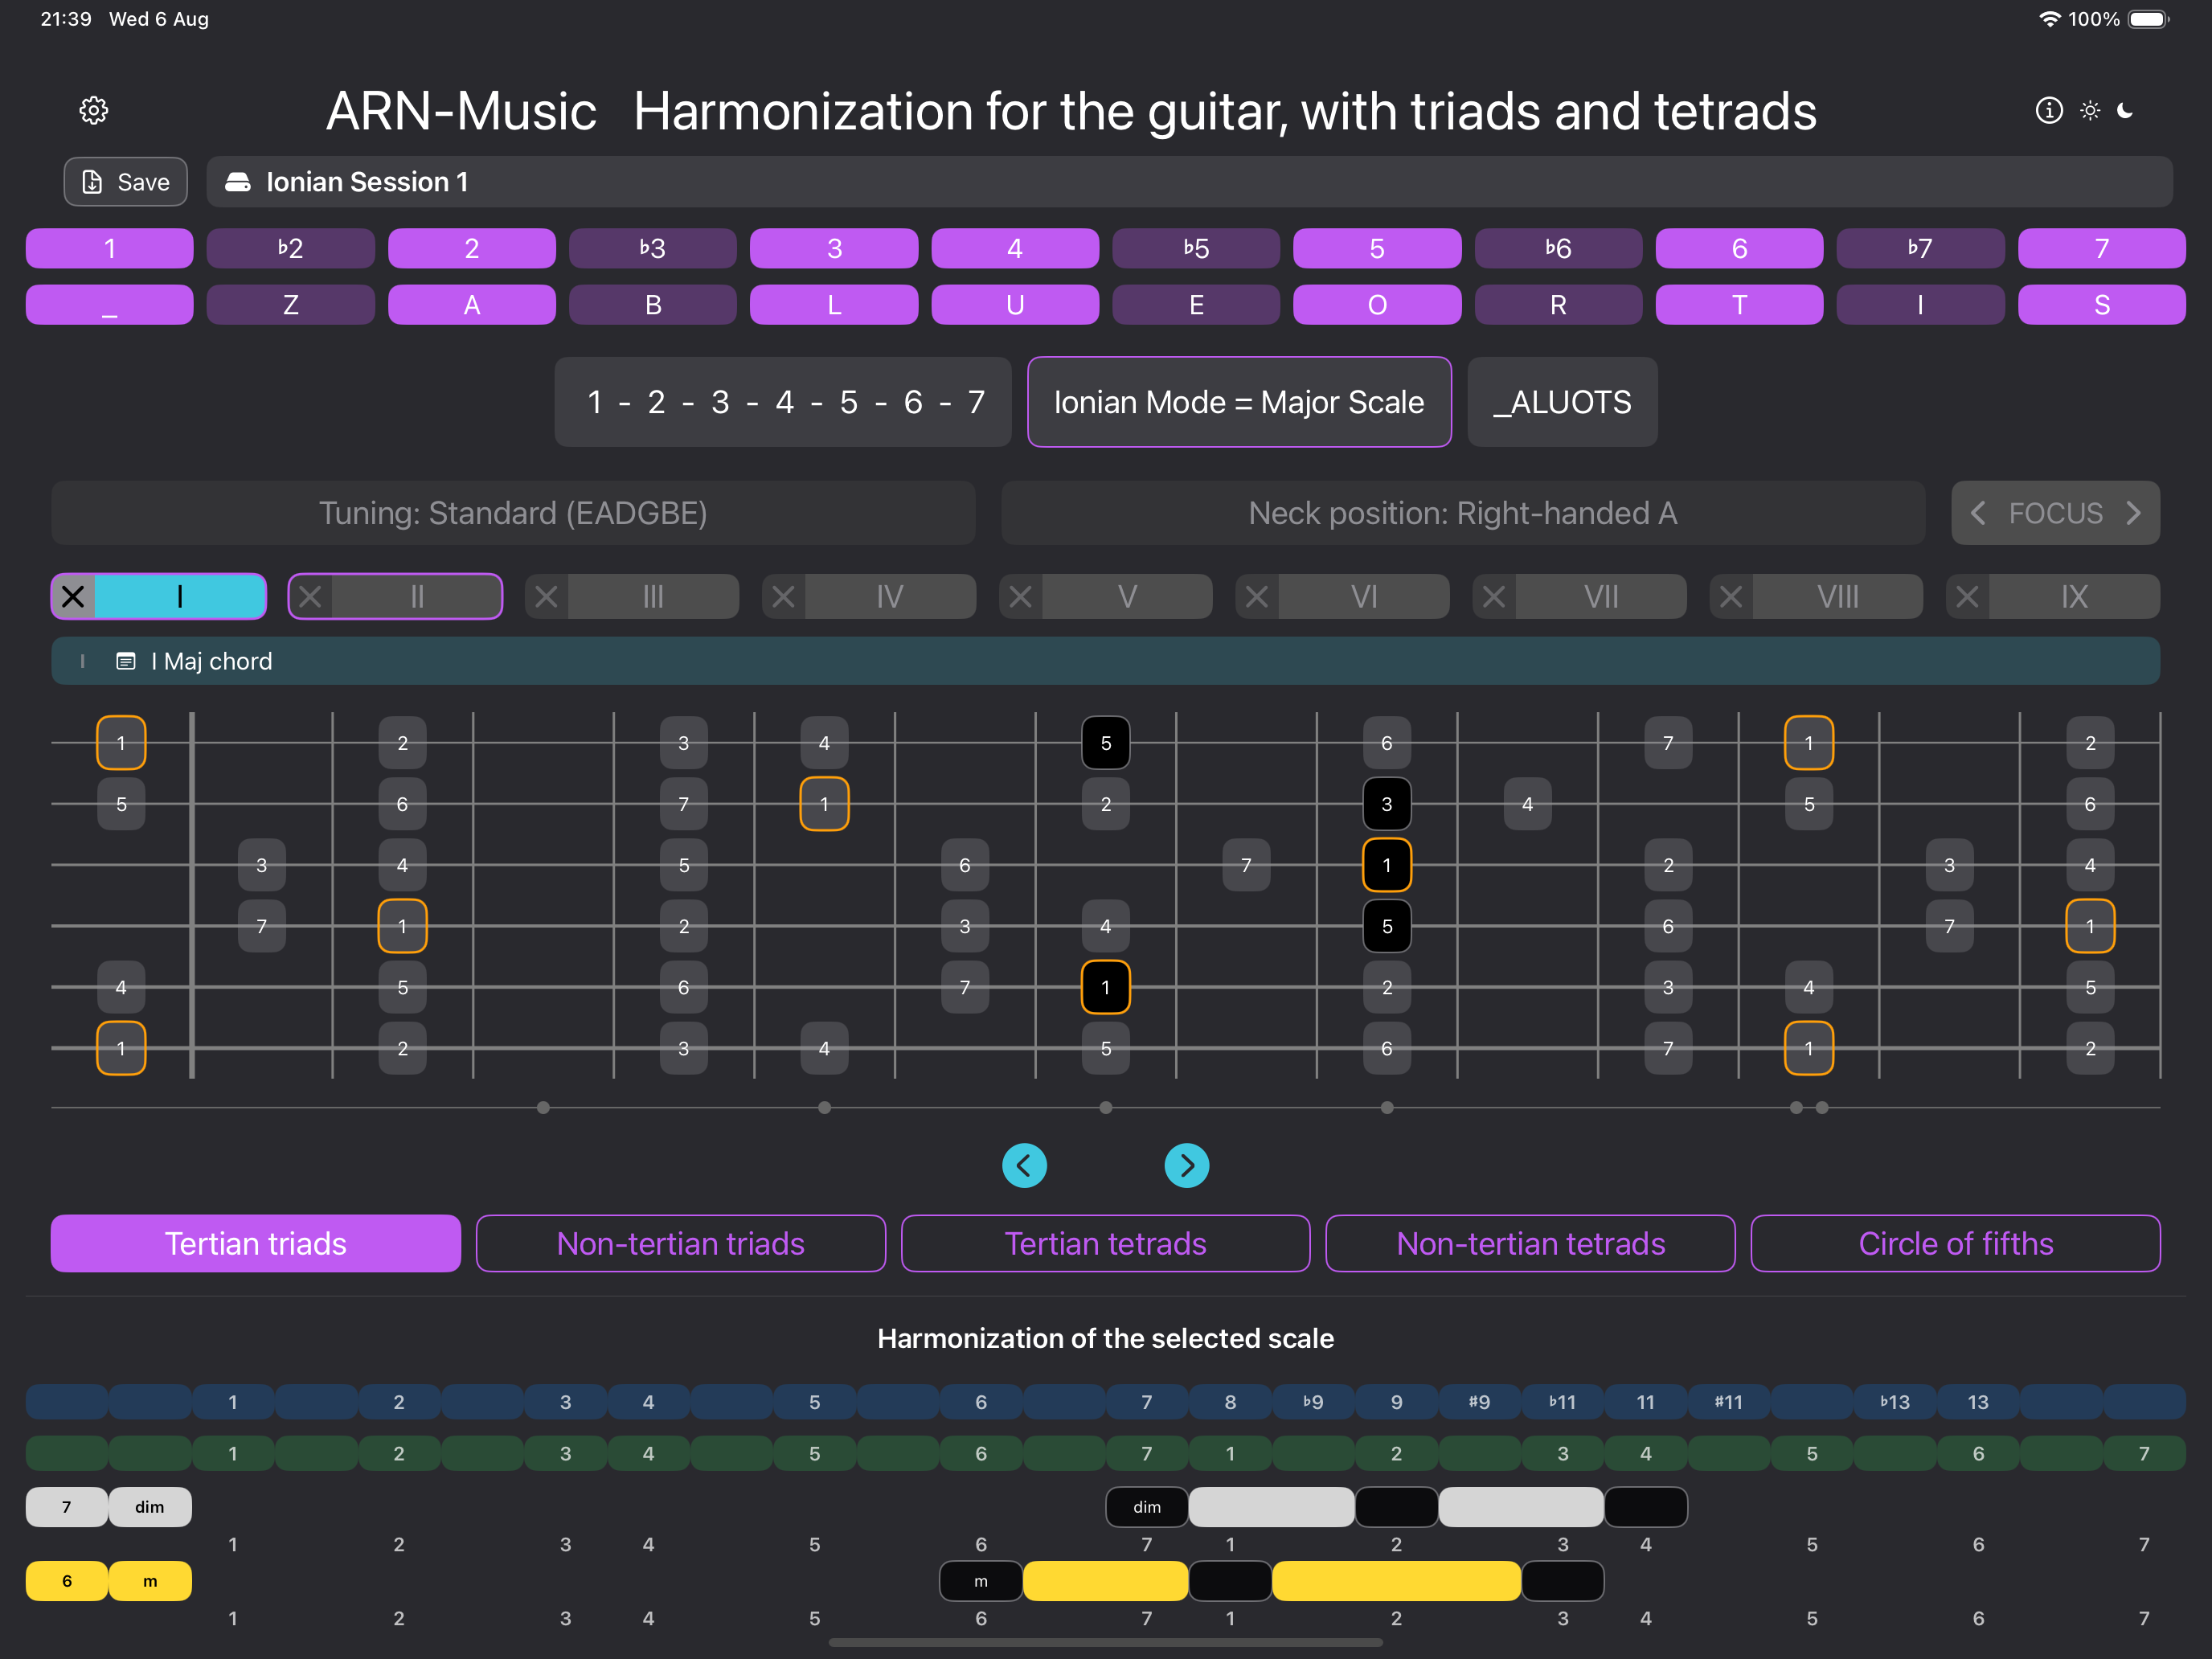Viewport: 2212px width, 1659px height.
Task: Open the Circle of fifths tab
Action: pyautogui.click(x=1956, y=1243)
